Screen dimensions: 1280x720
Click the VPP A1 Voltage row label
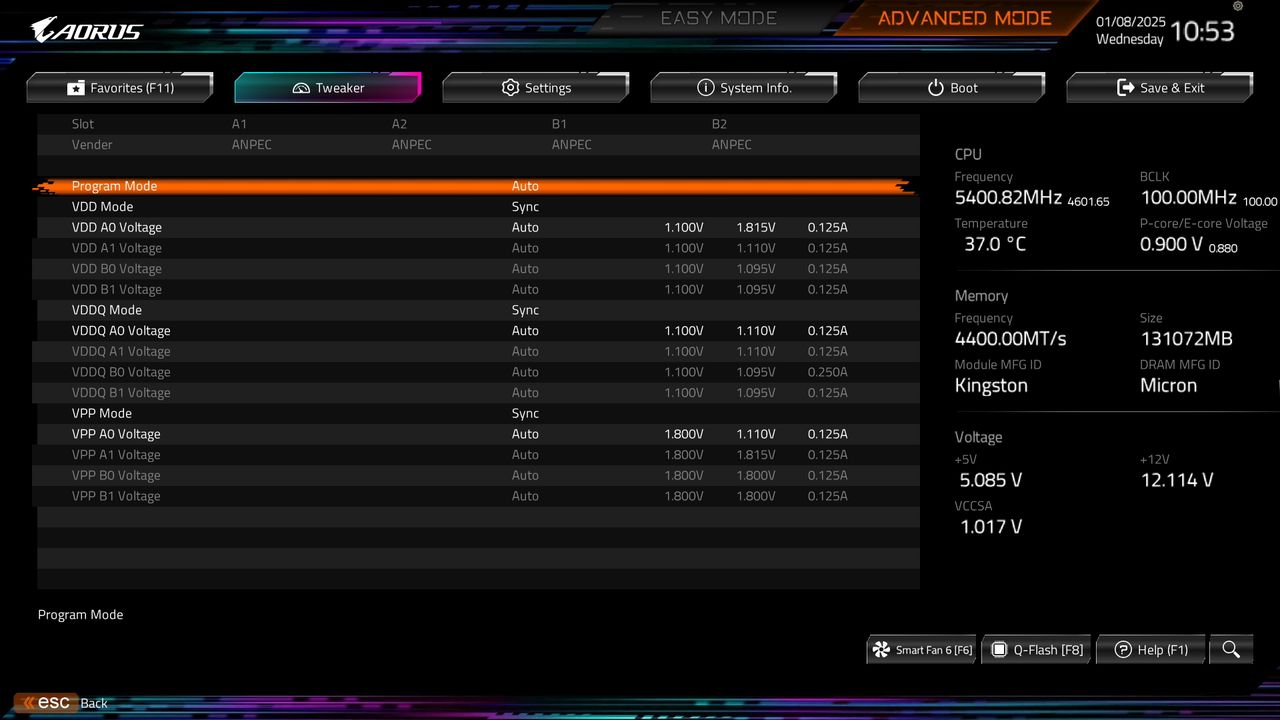point(116,455)
